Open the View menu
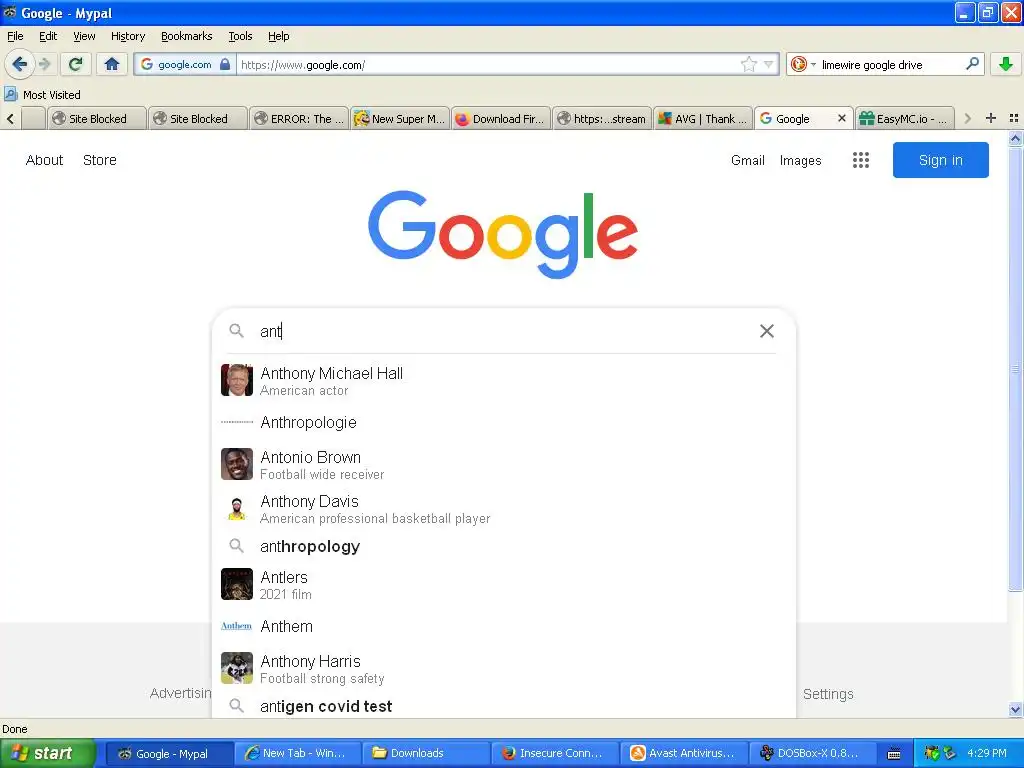 tap(84, 36)
